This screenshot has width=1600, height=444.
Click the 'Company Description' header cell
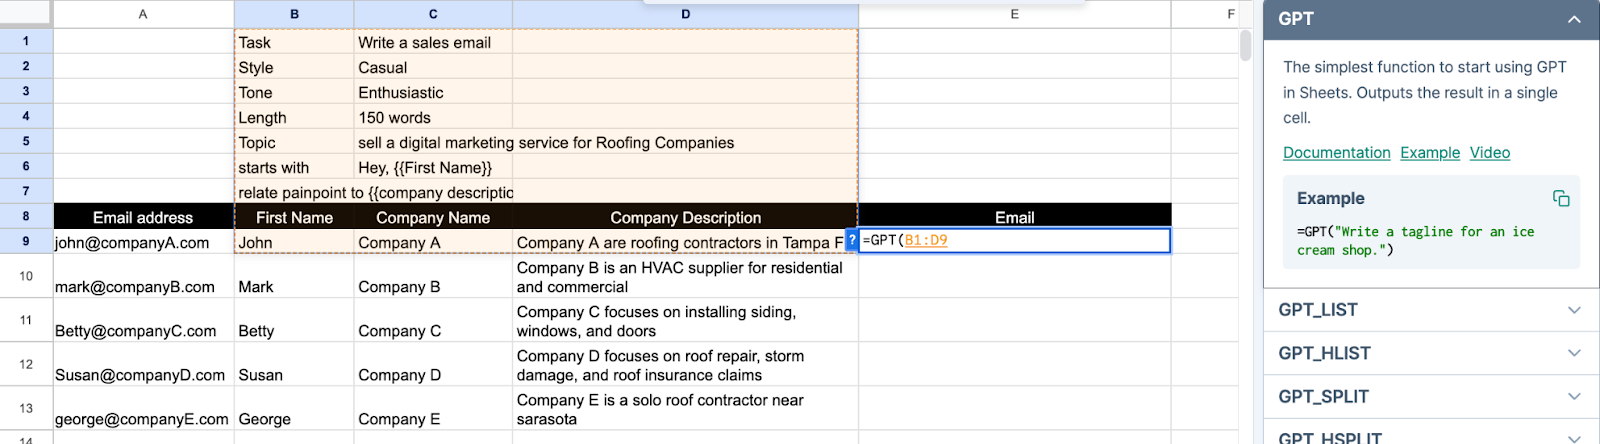685,217
